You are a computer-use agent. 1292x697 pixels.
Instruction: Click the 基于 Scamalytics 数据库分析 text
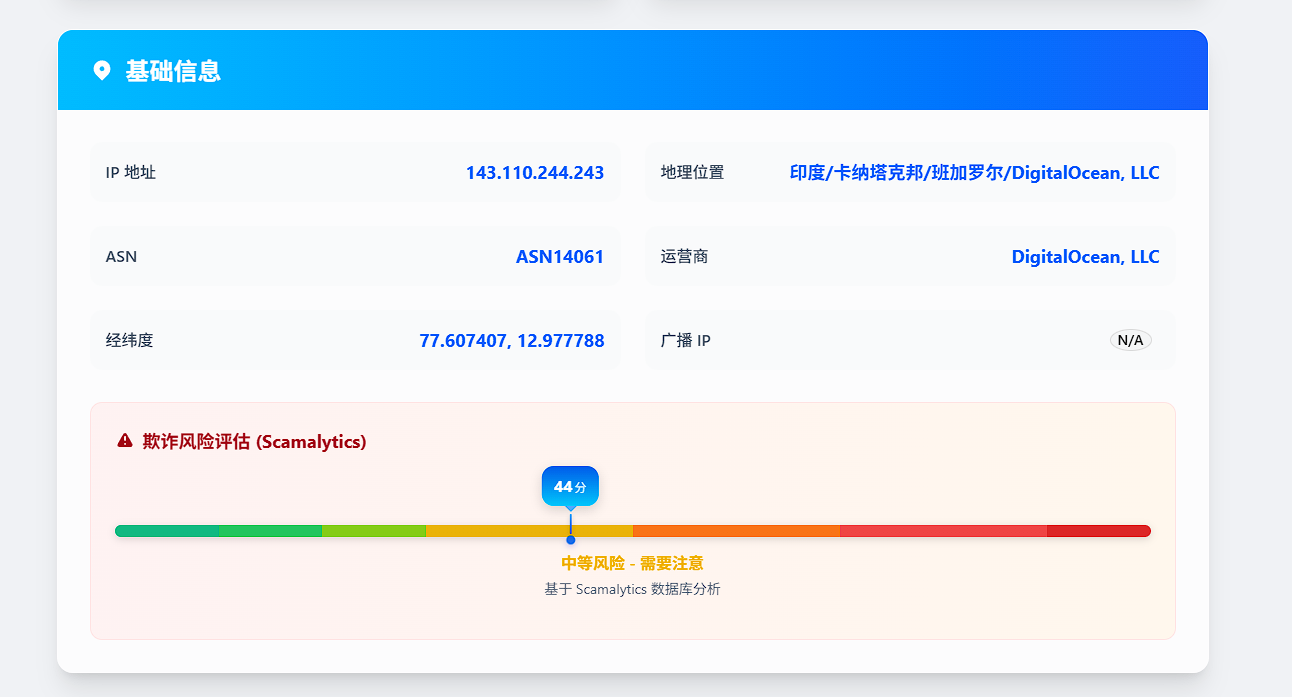coord(632,589)
